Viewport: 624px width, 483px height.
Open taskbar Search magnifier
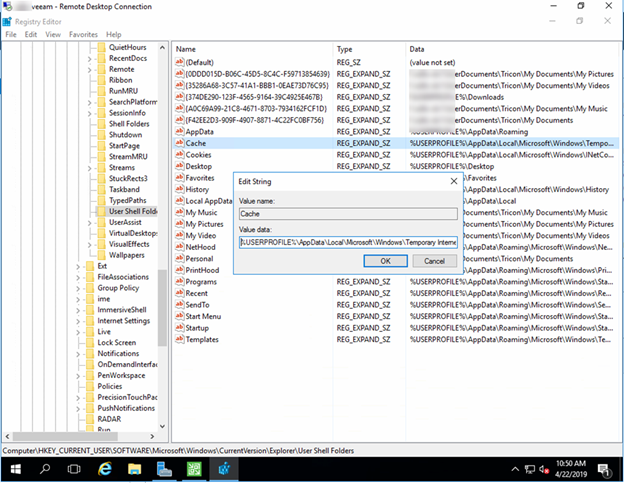coord(45,469)
